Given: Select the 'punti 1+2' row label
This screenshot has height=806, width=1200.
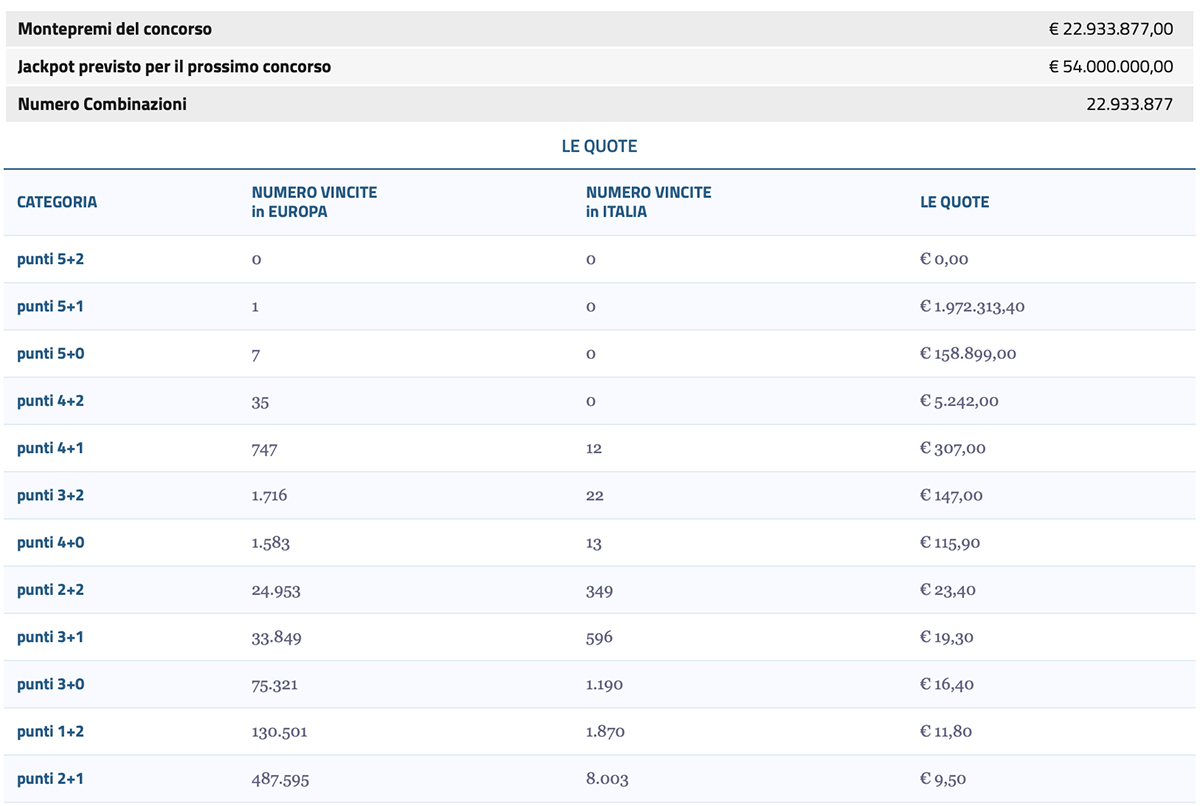Looking at the screenshot, I should coord(50,731).
